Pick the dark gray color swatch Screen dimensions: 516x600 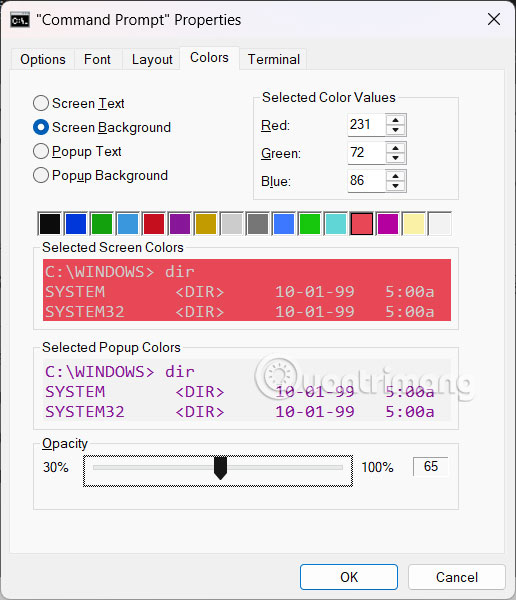(258, 224)
